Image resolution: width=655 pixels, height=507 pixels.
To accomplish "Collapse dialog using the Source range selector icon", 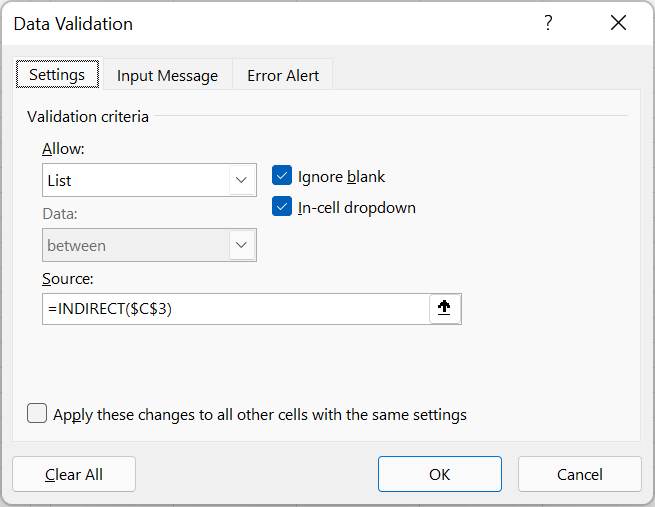I will [x=444, y=309].
